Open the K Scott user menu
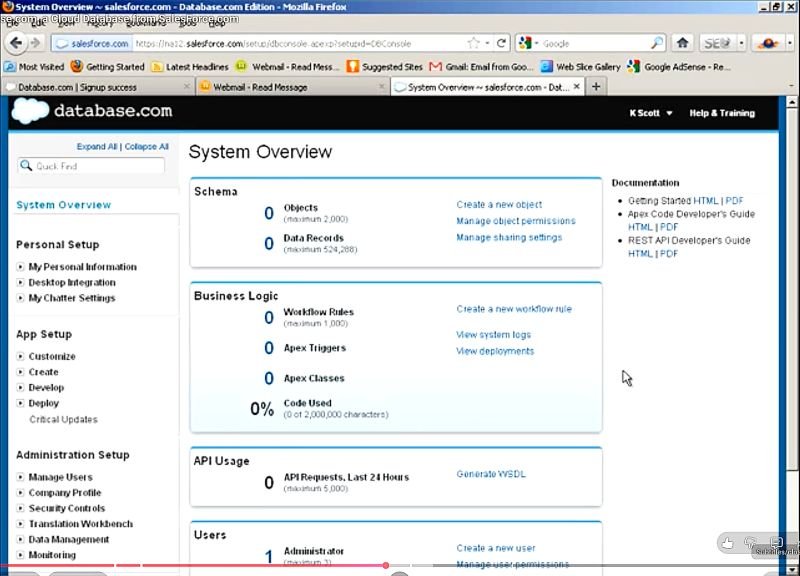This screenshot has height=576, width=800. (x=650, y=113)
